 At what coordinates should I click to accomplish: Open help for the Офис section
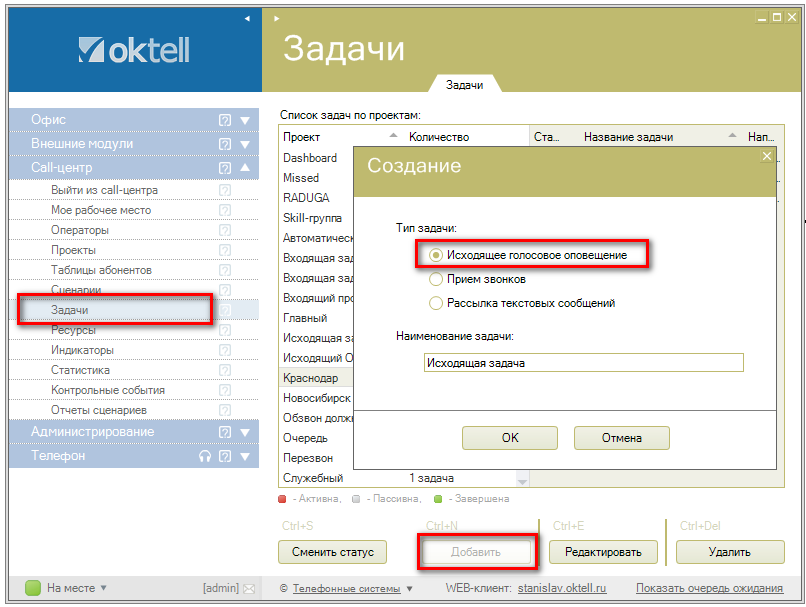click(x=225, y=120)
